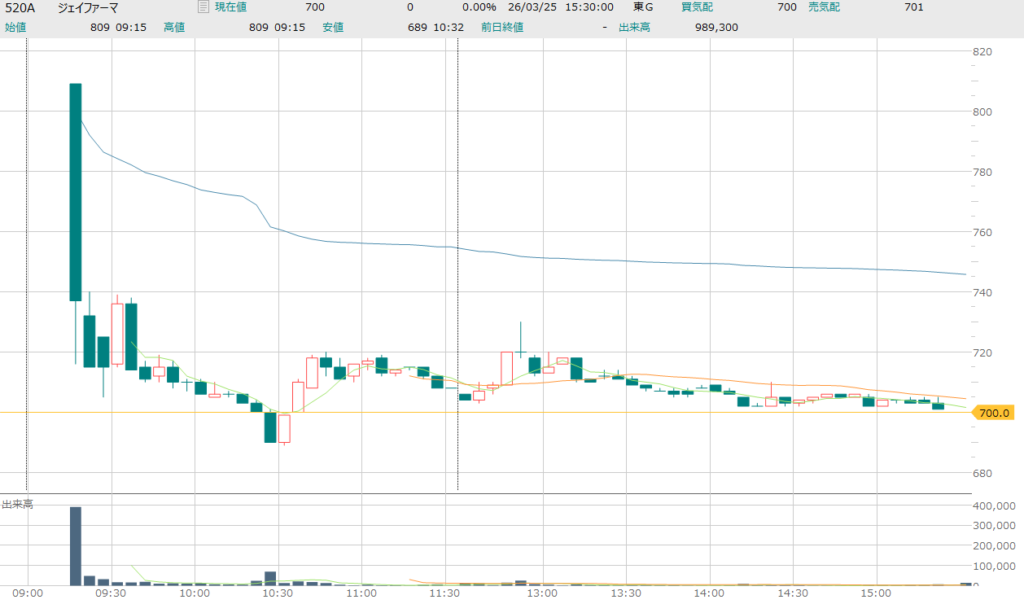Click the 520A stock code
Viewport: 1024px width, 604px height.
pyautogui.click(x=22, y=8)
